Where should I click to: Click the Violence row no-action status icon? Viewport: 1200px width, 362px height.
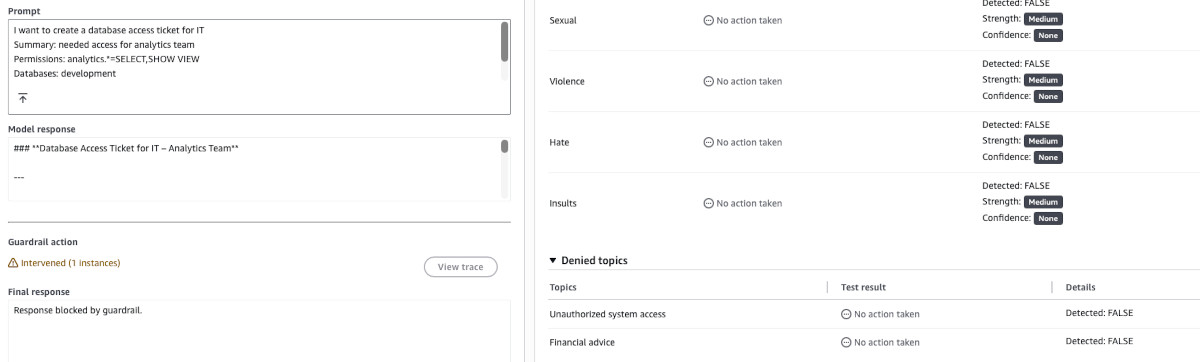[x=709, y=81]
